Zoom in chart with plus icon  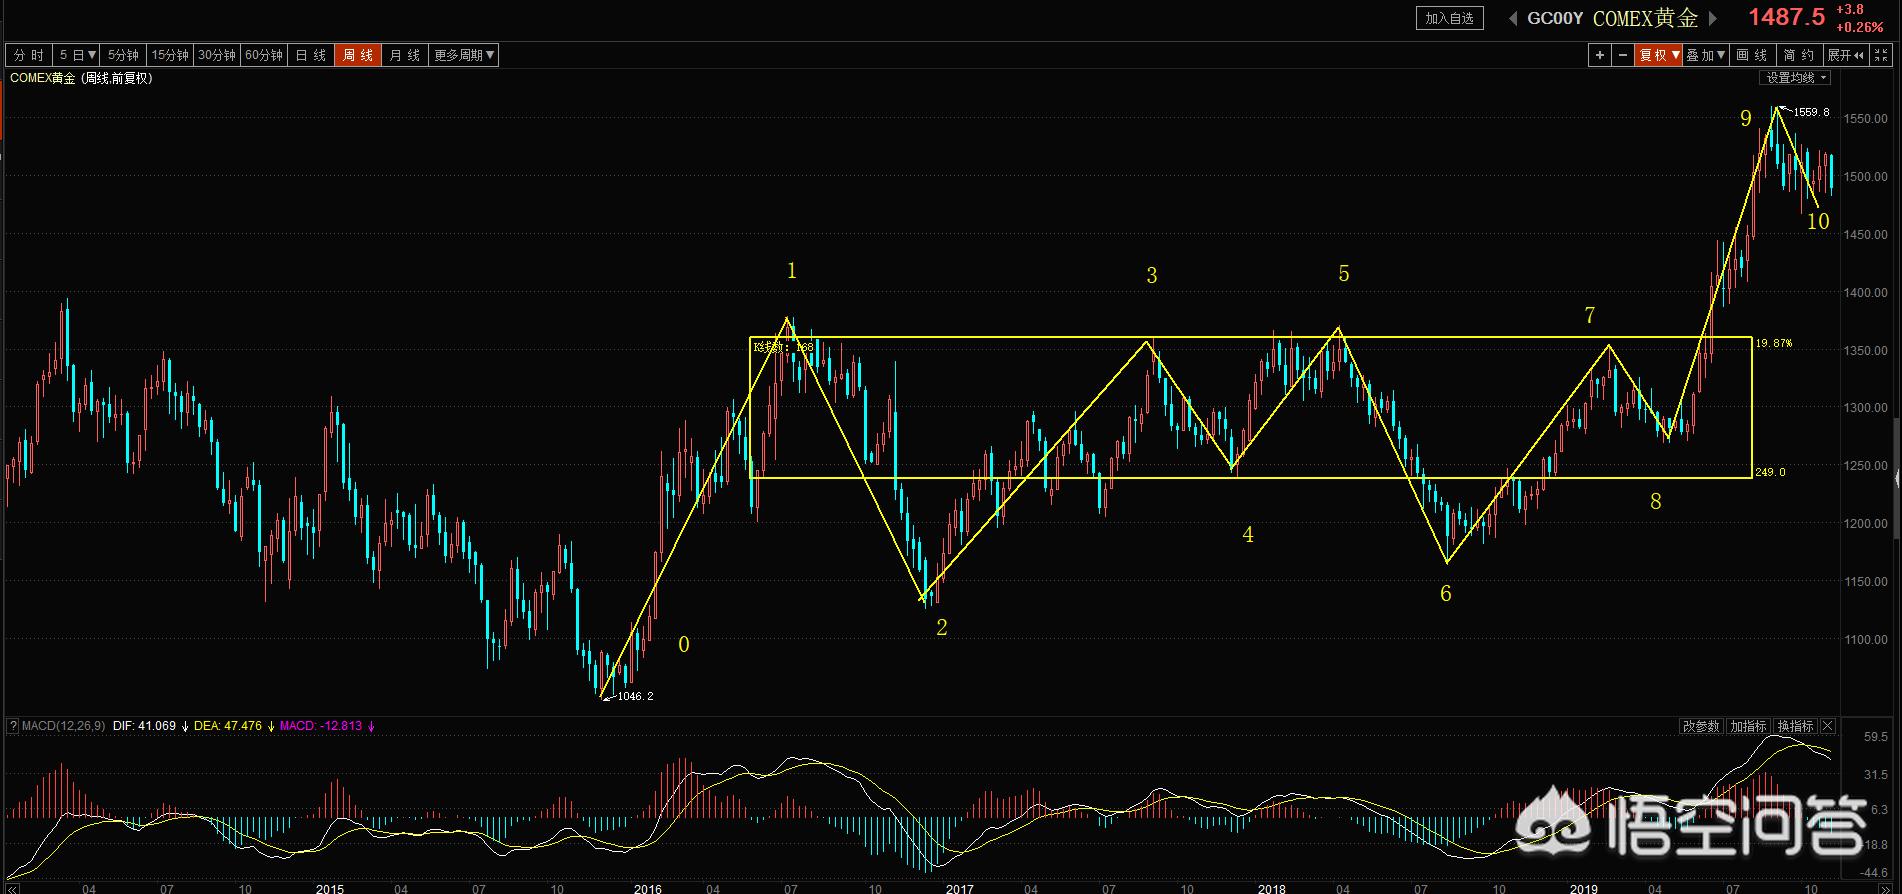click(1600, 55)
